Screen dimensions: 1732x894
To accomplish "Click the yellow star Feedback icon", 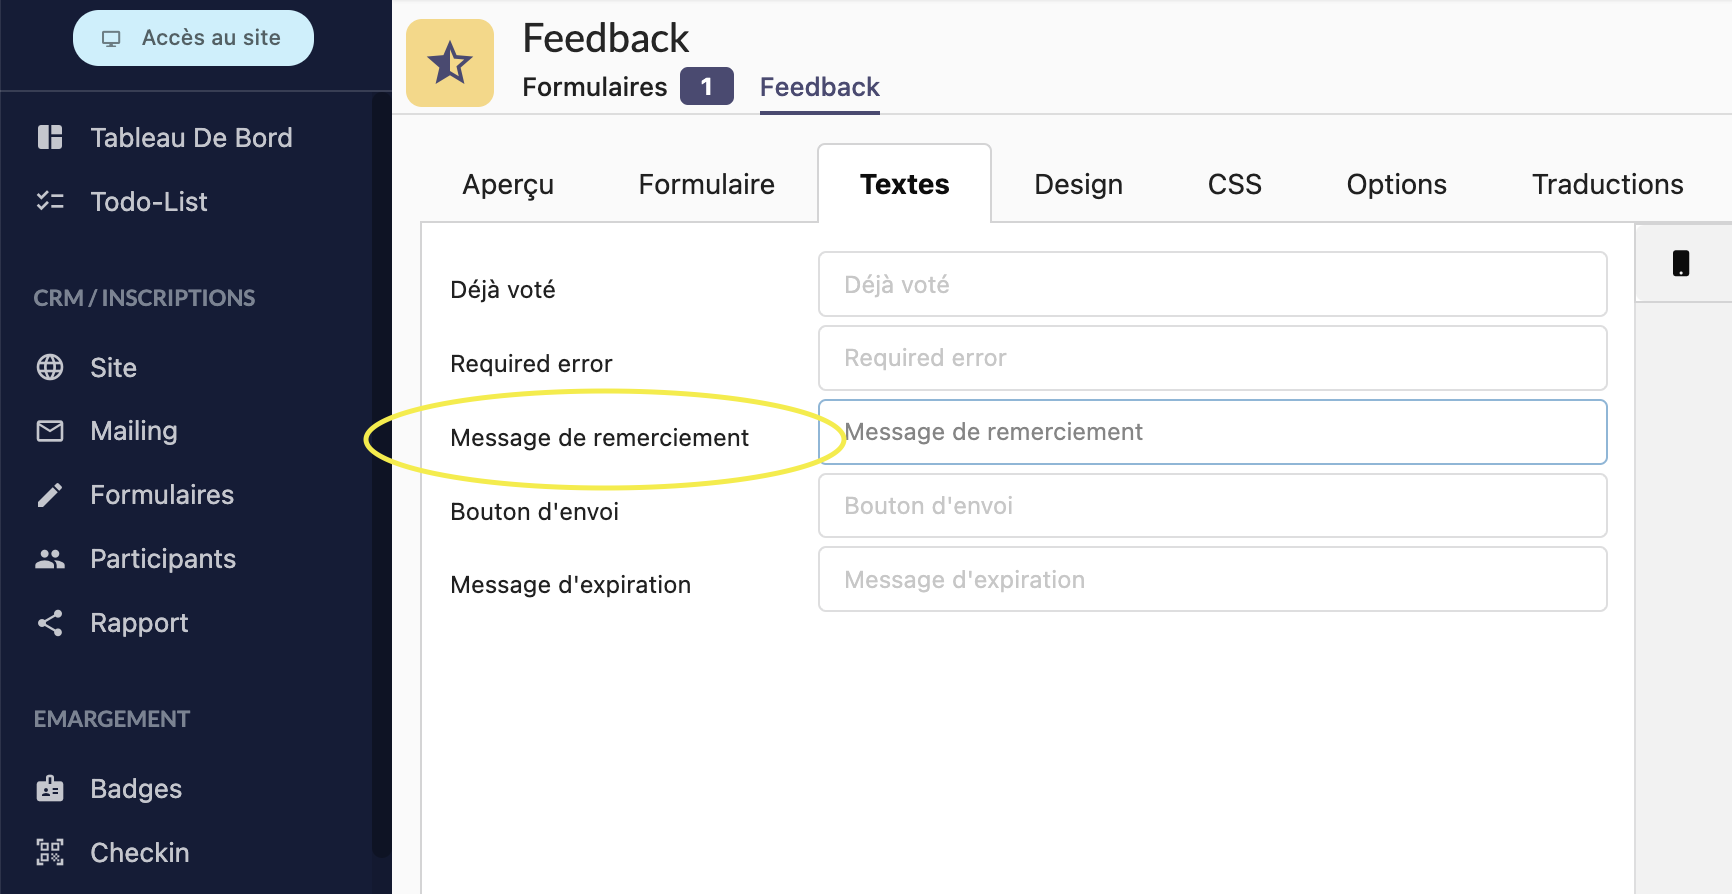I will tap(450, 63).
